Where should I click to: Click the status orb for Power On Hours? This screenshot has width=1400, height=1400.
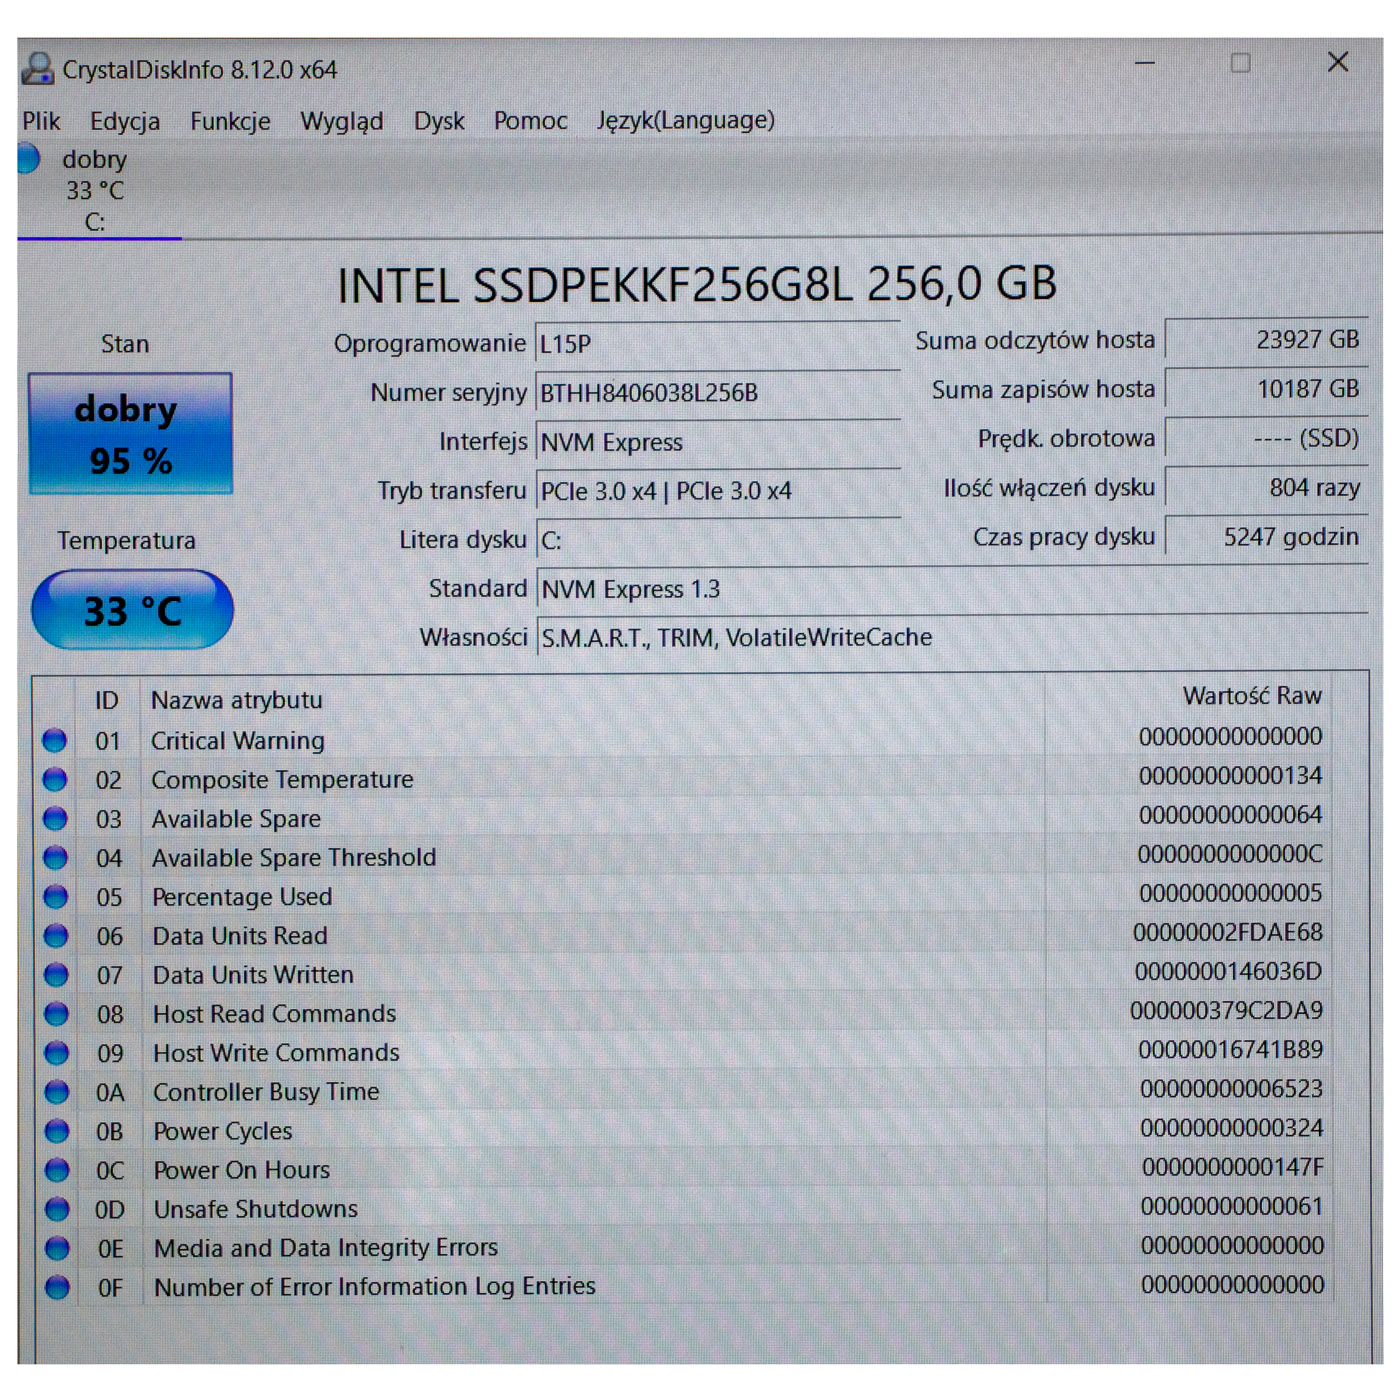(57, 1169)
